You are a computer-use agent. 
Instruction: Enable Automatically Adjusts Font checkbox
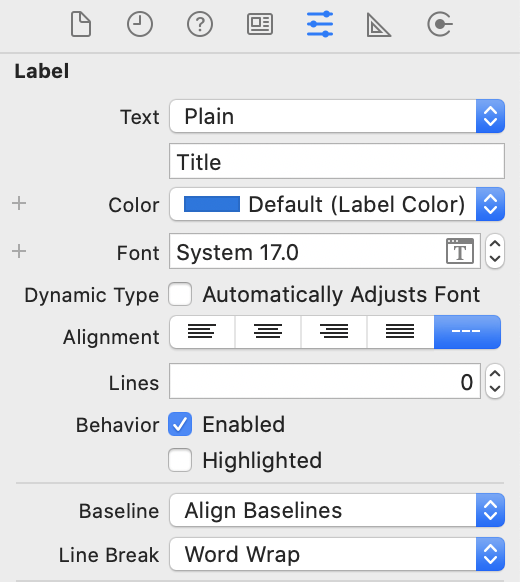click(180, 294)
